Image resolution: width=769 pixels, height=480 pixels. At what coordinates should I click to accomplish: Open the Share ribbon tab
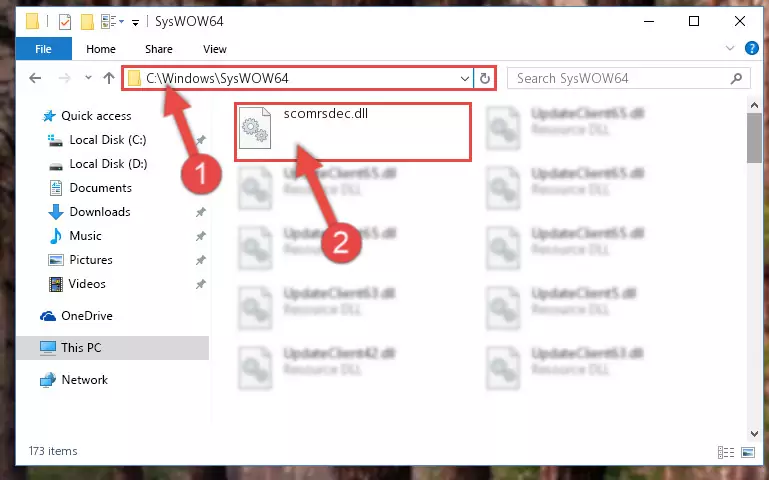158,49
